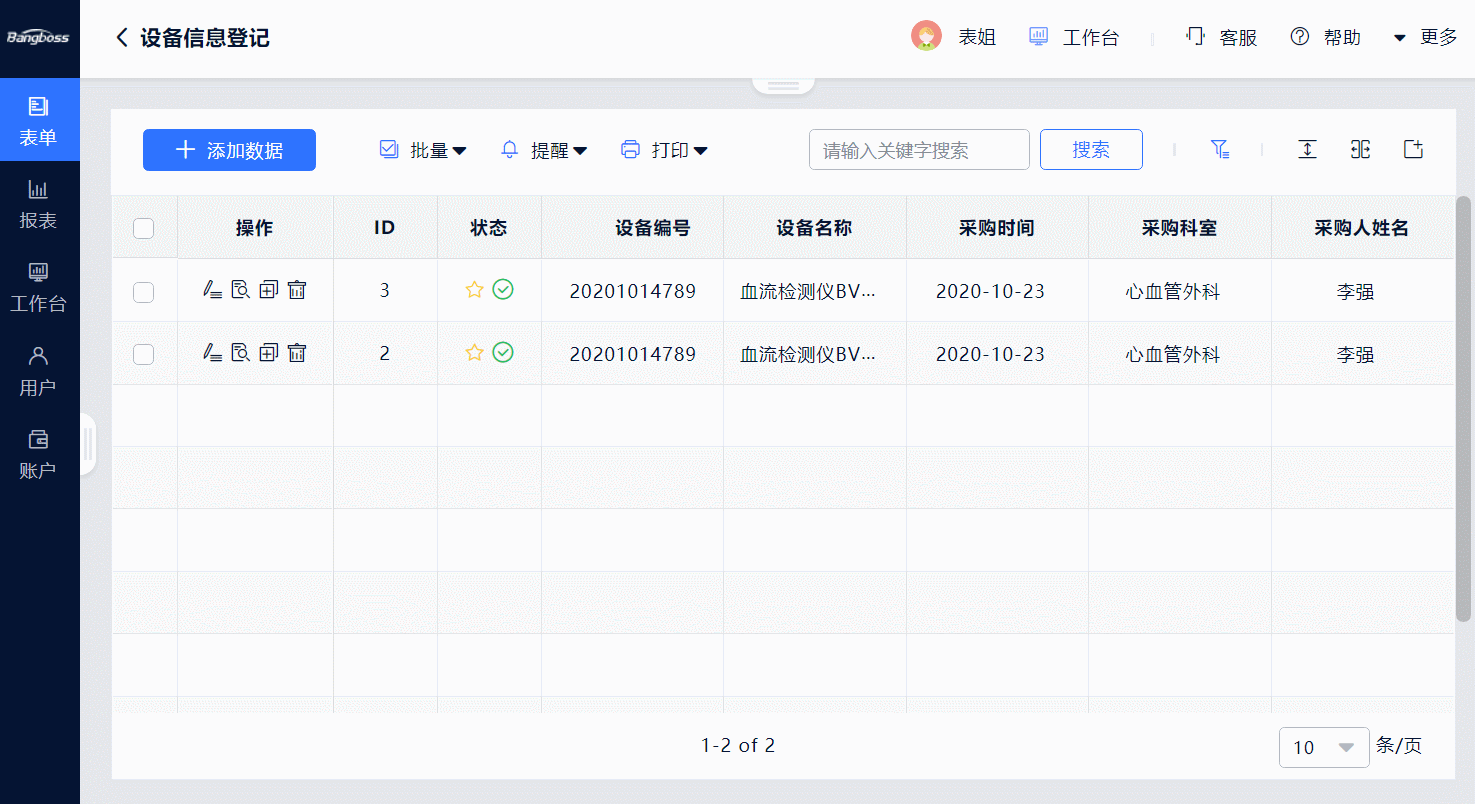Check the checkbox for row ID 3
This screenshot has width=1475, height=804.
[x=144, y=292]
